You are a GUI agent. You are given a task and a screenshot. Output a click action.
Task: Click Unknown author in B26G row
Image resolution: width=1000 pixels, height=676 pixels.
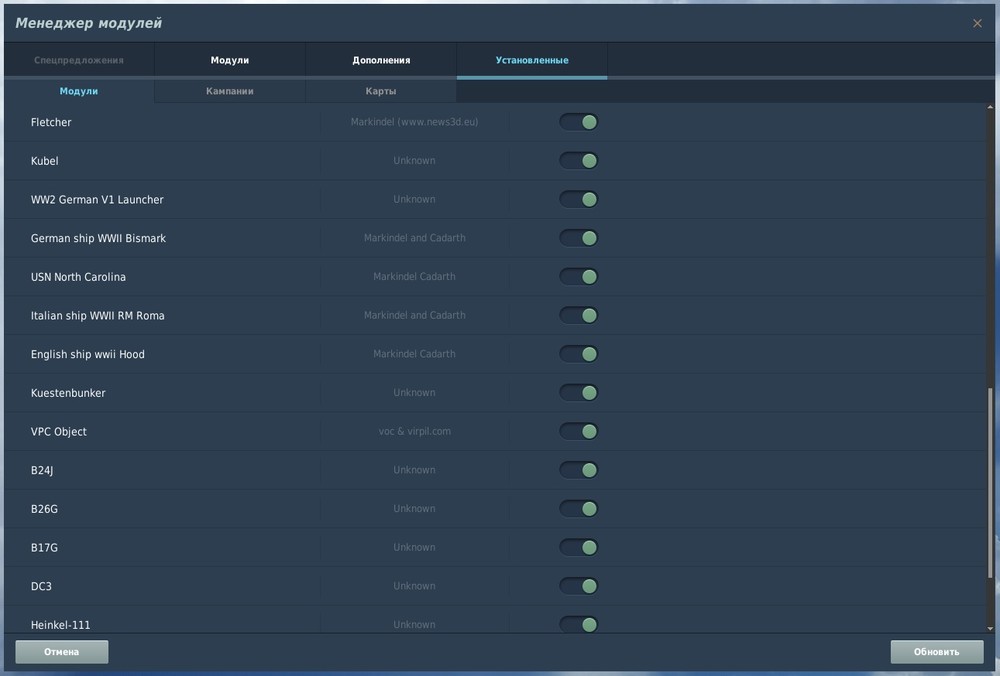[x=415, y=509]
